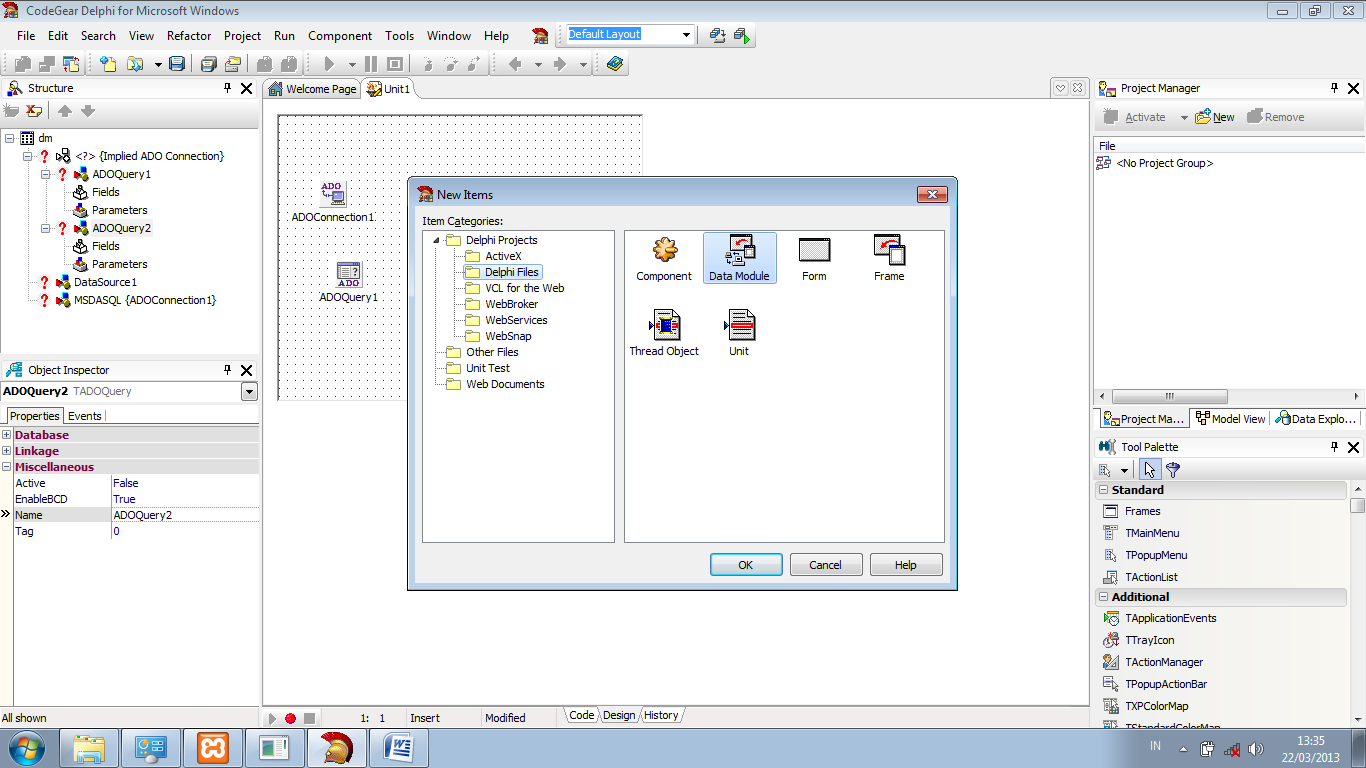The width and height of the screenshot is (1366, 768).
Task: Open Help via the blue book toolbar icon
Action: click(x=614, y=63)
